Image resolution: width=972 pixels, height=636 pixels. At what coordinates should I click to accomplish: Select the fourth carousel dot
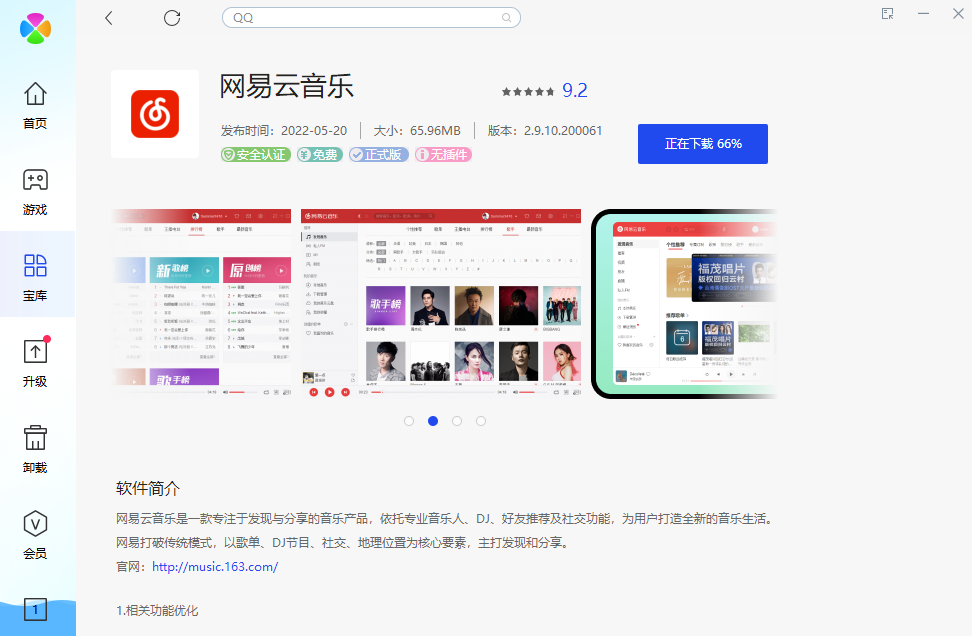coord(481,421)
